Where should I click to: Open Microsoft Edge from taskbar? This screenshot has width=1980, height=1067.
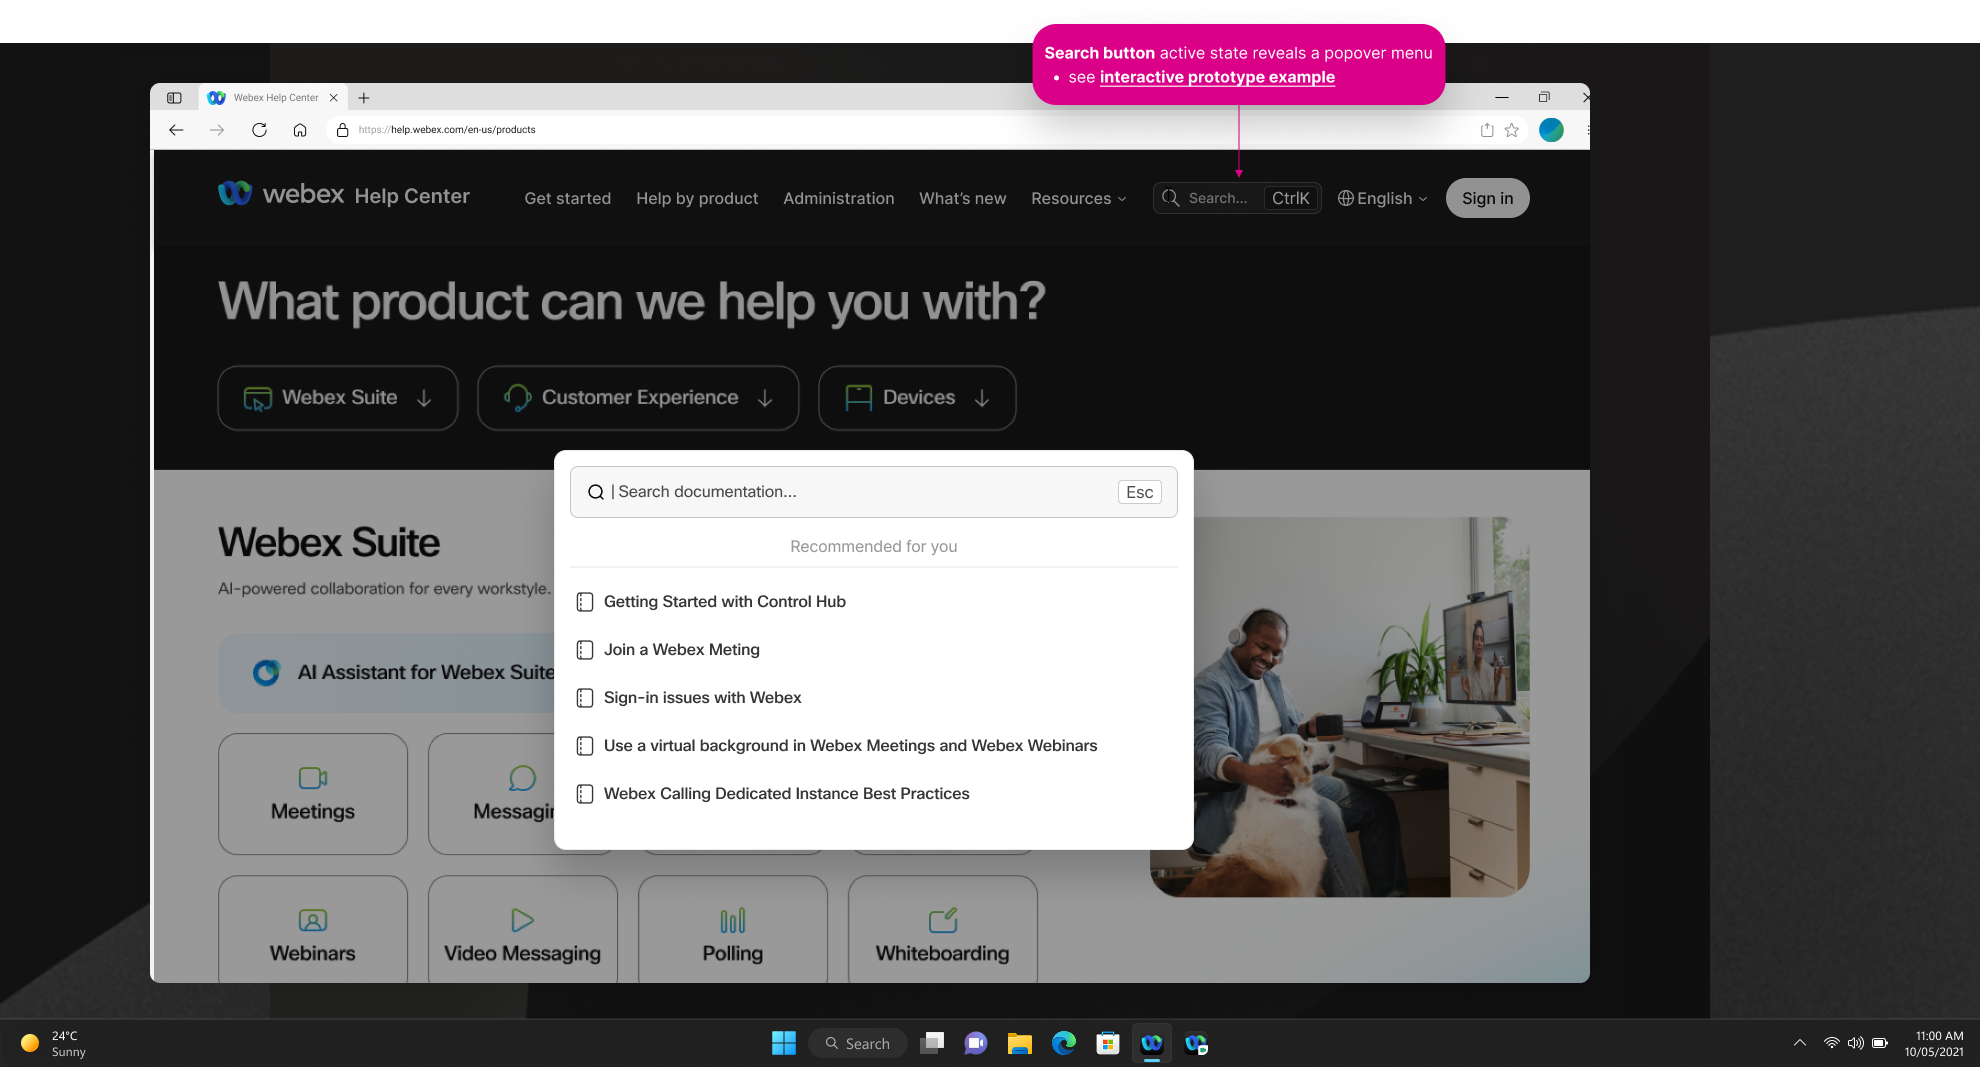click(x=1063, y=1043)
